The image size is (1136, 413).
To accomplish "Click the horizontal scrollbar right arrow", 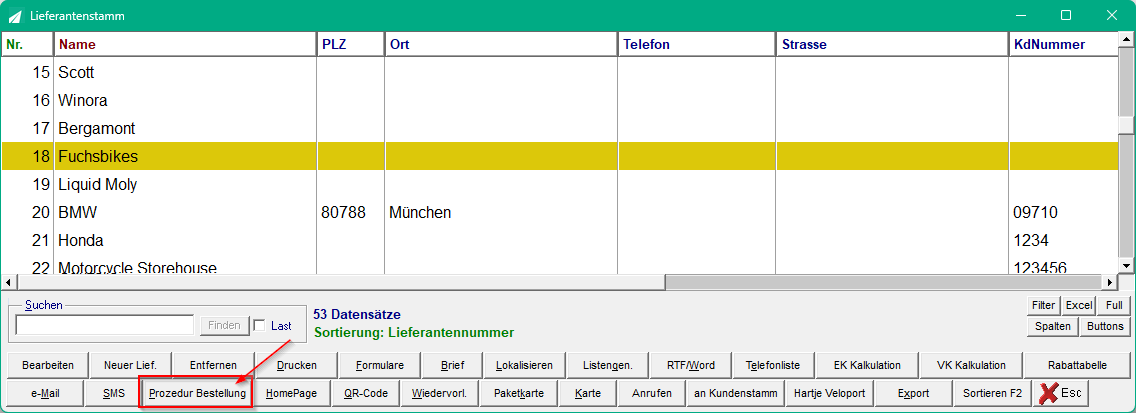I will coord(1111,282).
